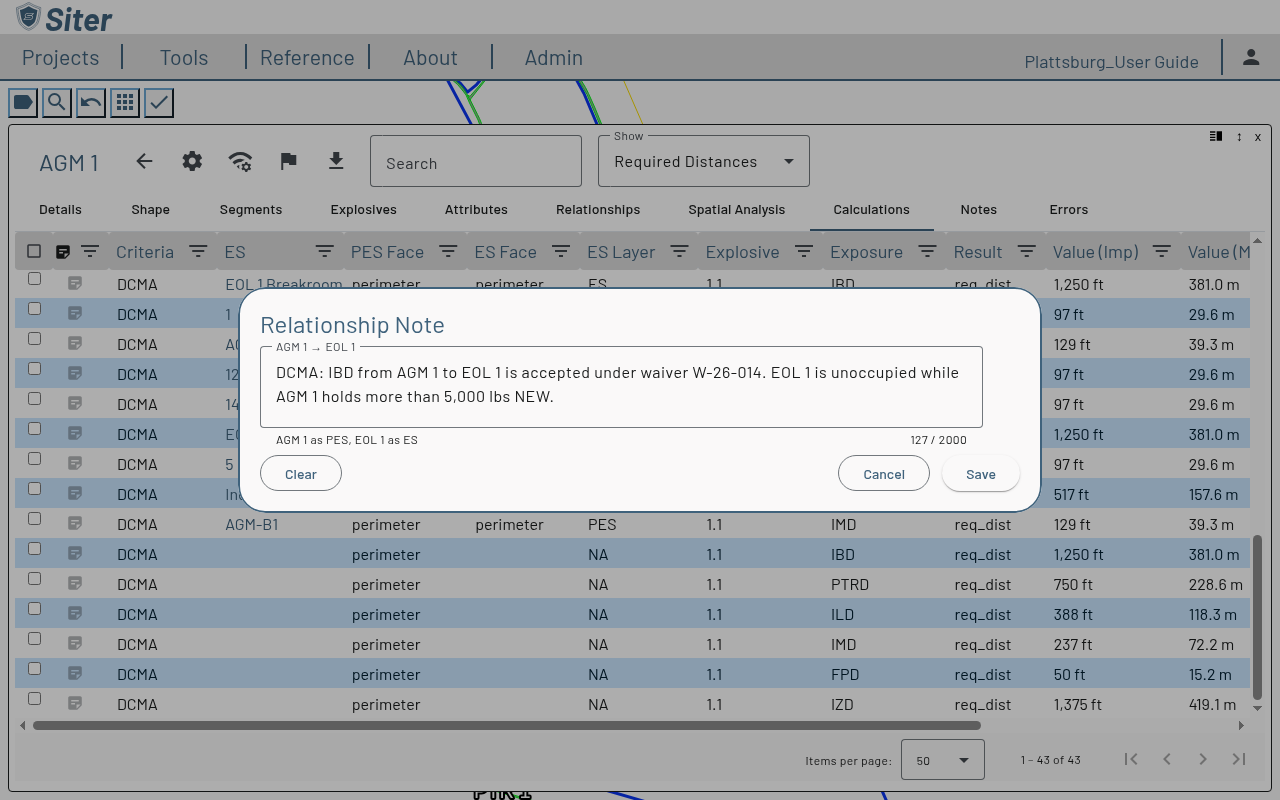Check the FPD row checkbox
The image size is (1280, 800).
pos(34,669)
